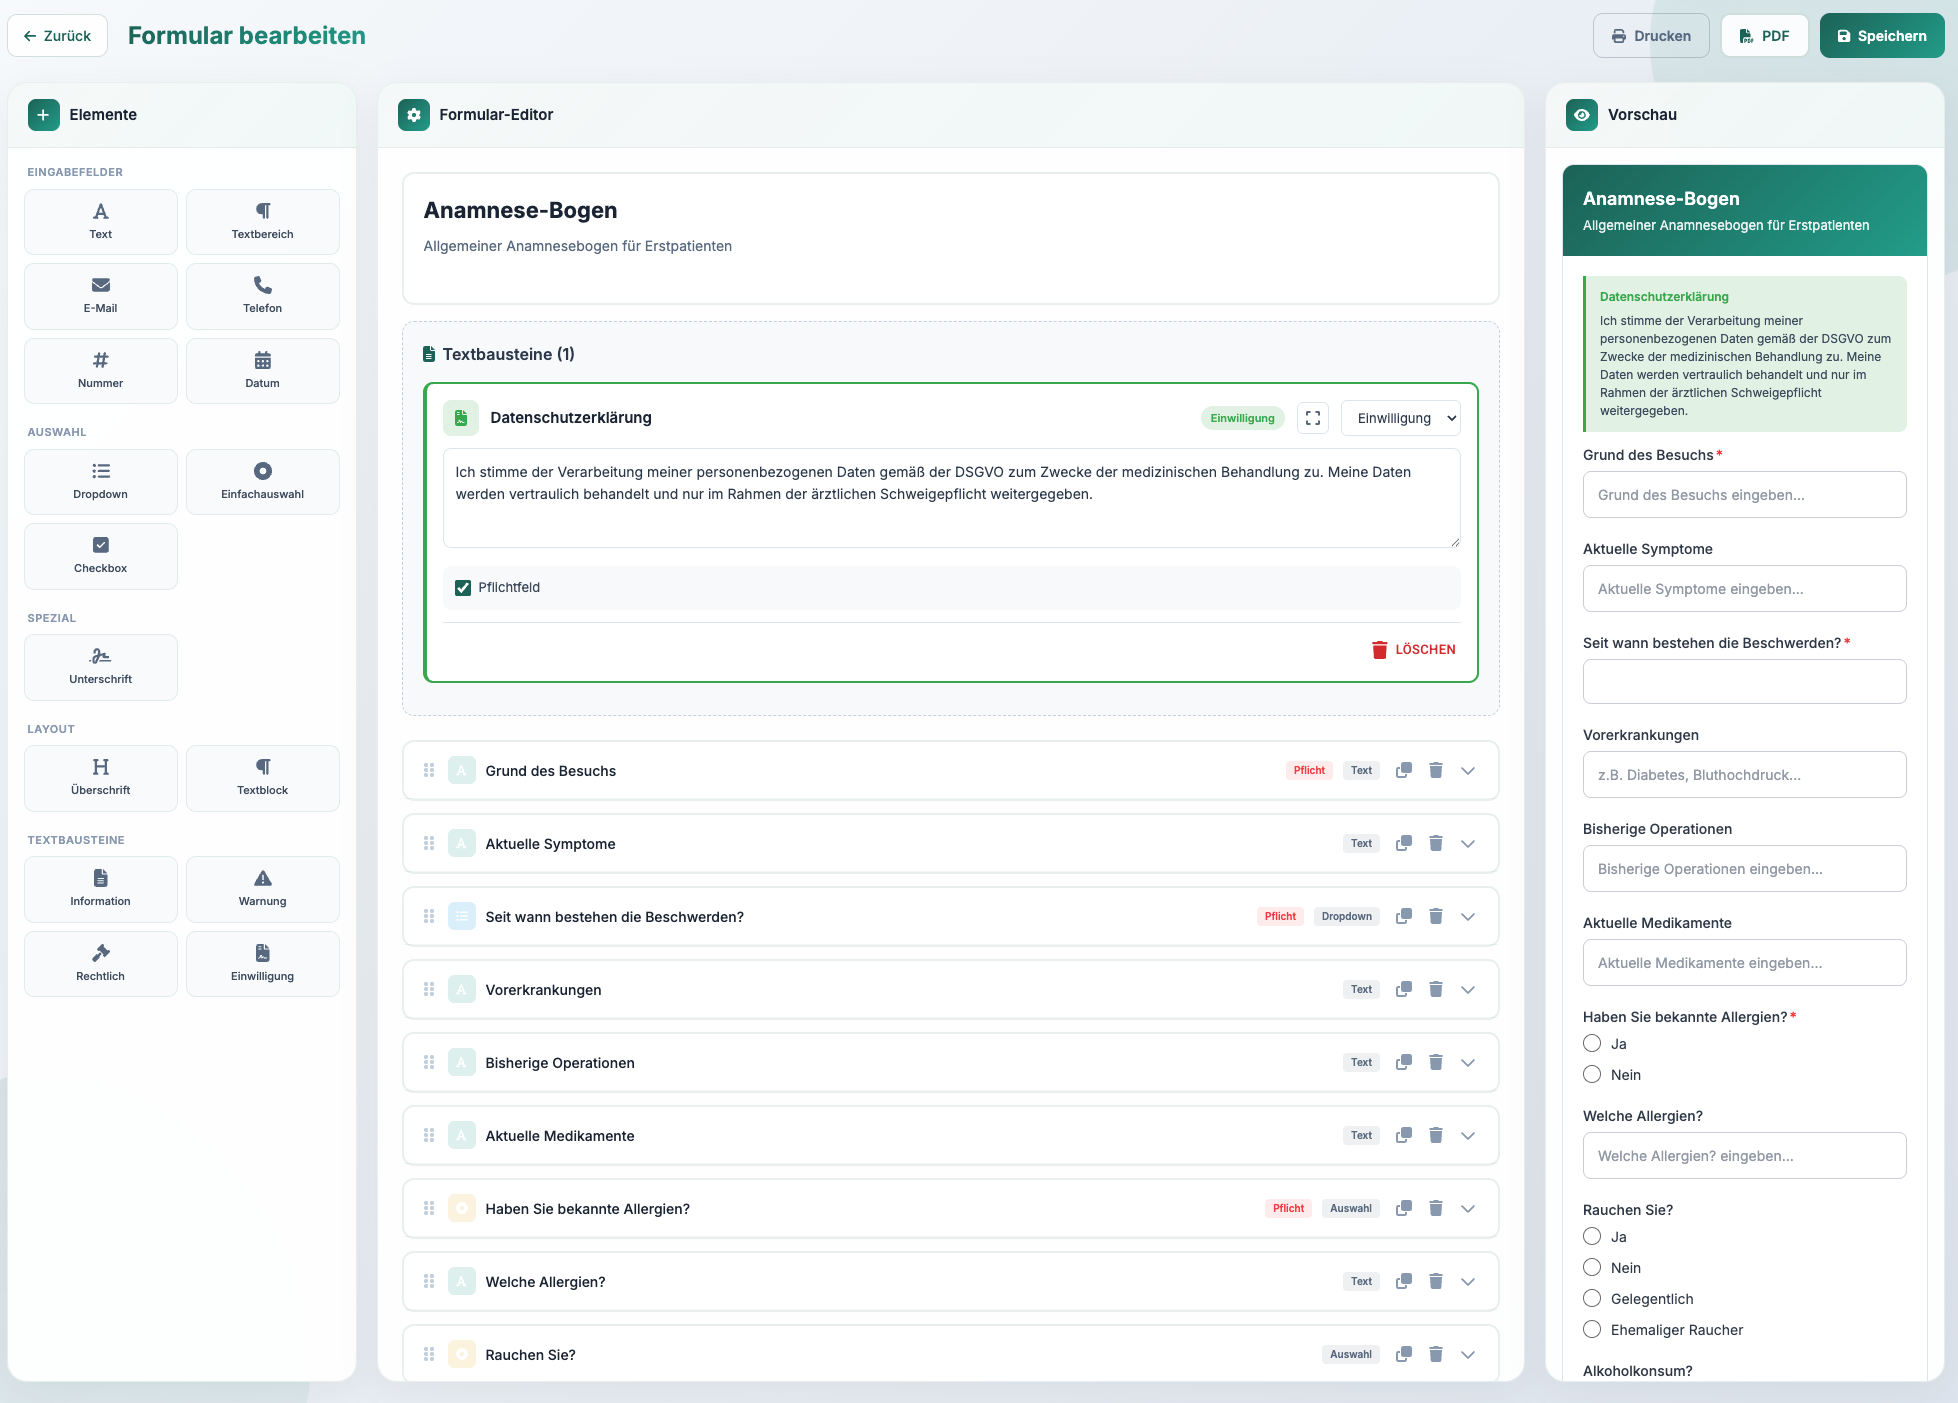Viewport: 1958px width, 1403px height.
Task: Add a Signature (Unterschrift) element
Action: point(100,666)
